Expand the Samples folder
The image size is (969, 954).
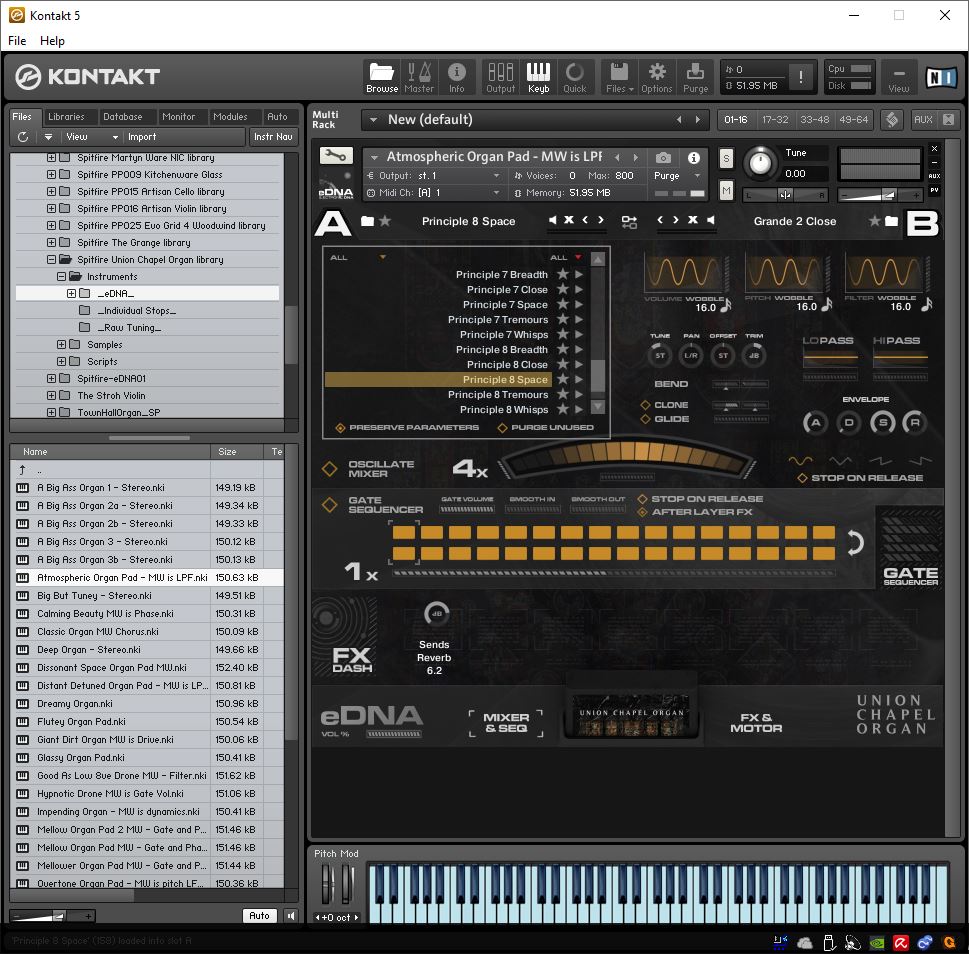coord(61,345)
